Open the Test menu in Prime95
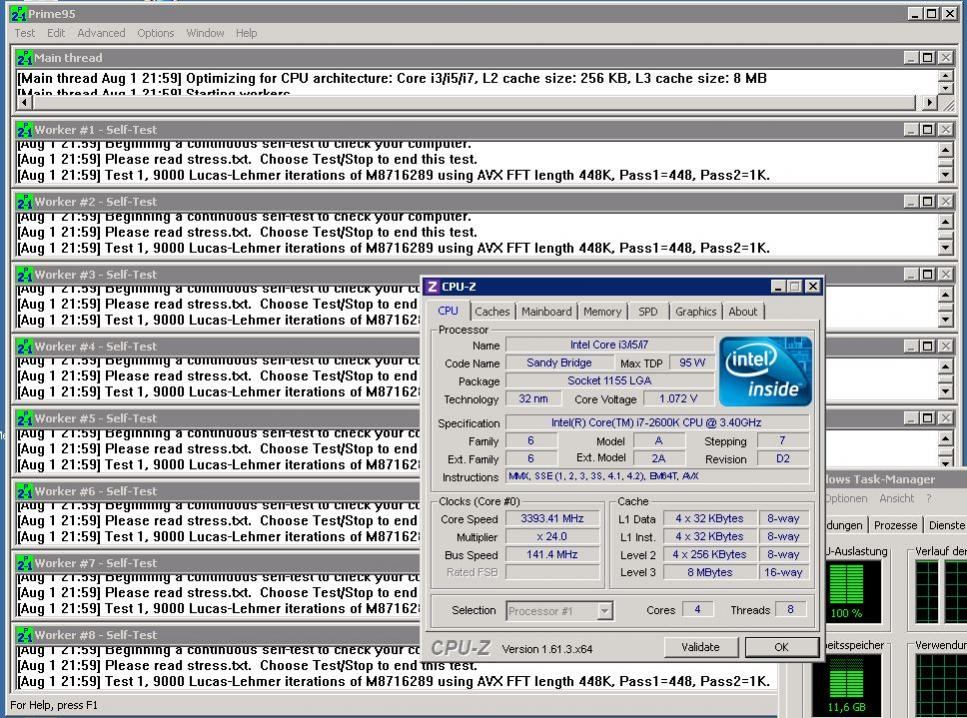 click(x=25, y=33)
